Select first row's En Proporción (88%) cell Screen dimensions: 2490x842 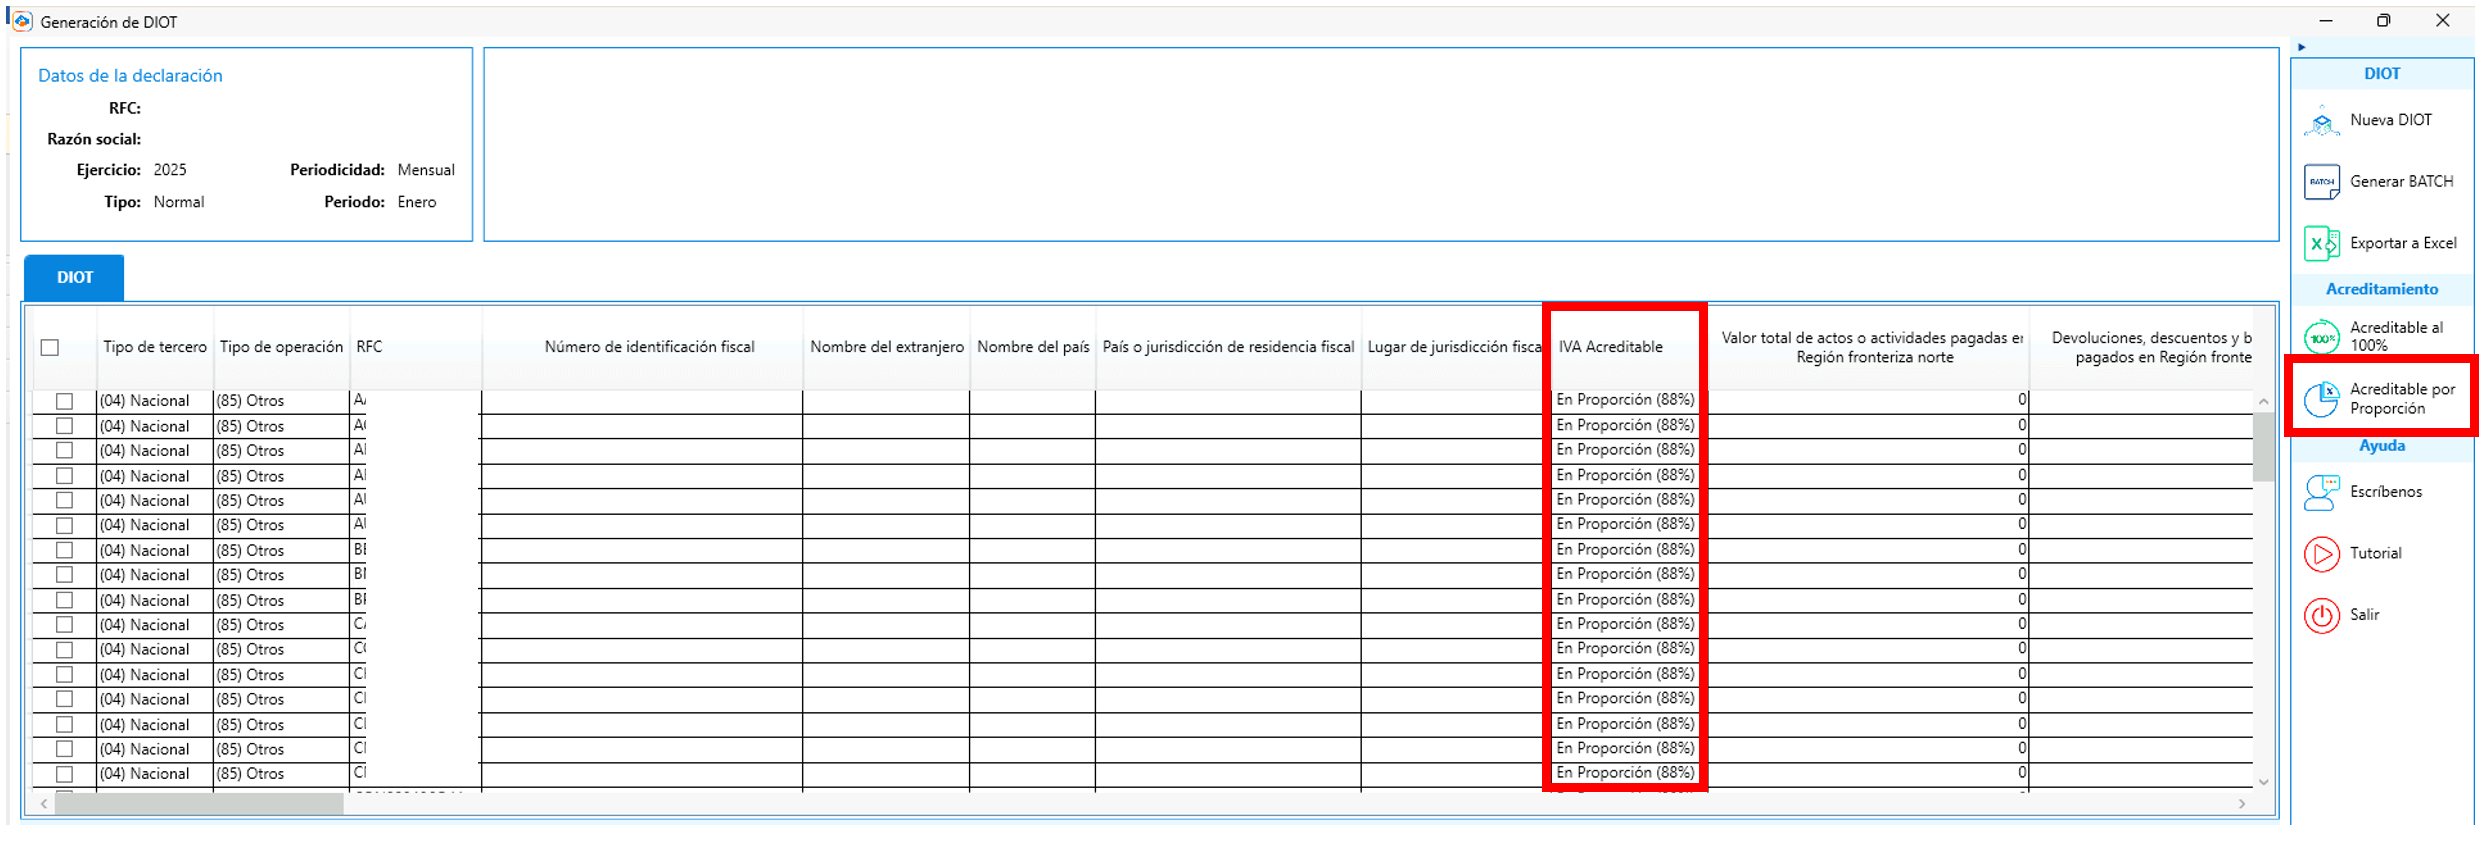tap(1624, 400)
